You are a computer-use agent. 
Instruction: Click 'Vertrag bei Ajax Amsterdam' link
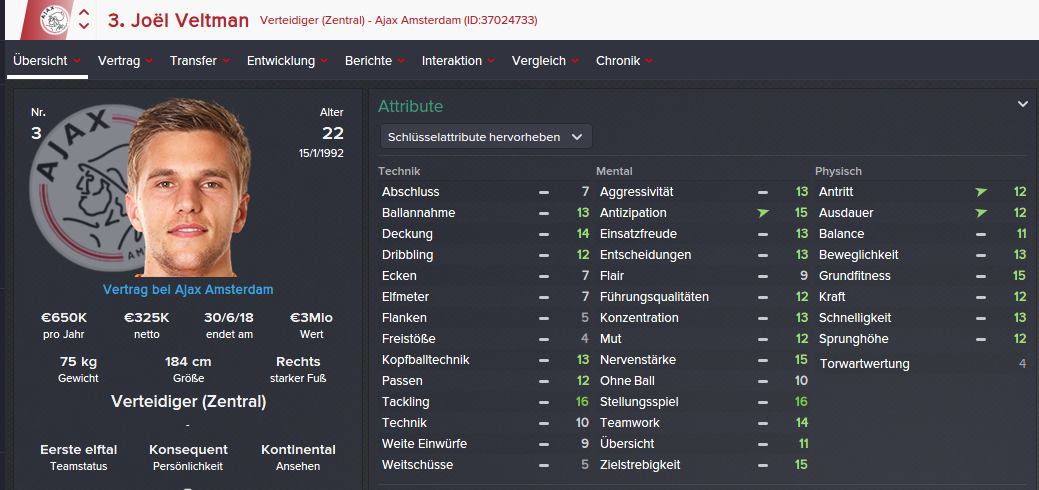188,290
